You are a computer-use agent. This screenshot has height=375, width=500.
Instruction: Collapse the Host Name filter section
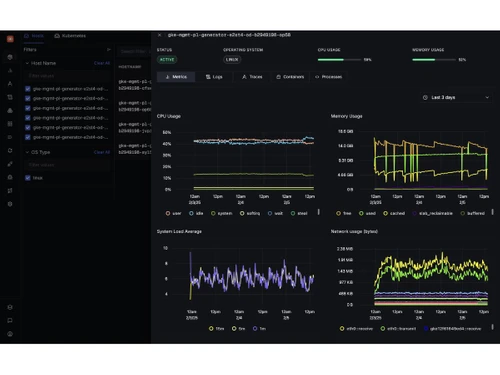27,63
